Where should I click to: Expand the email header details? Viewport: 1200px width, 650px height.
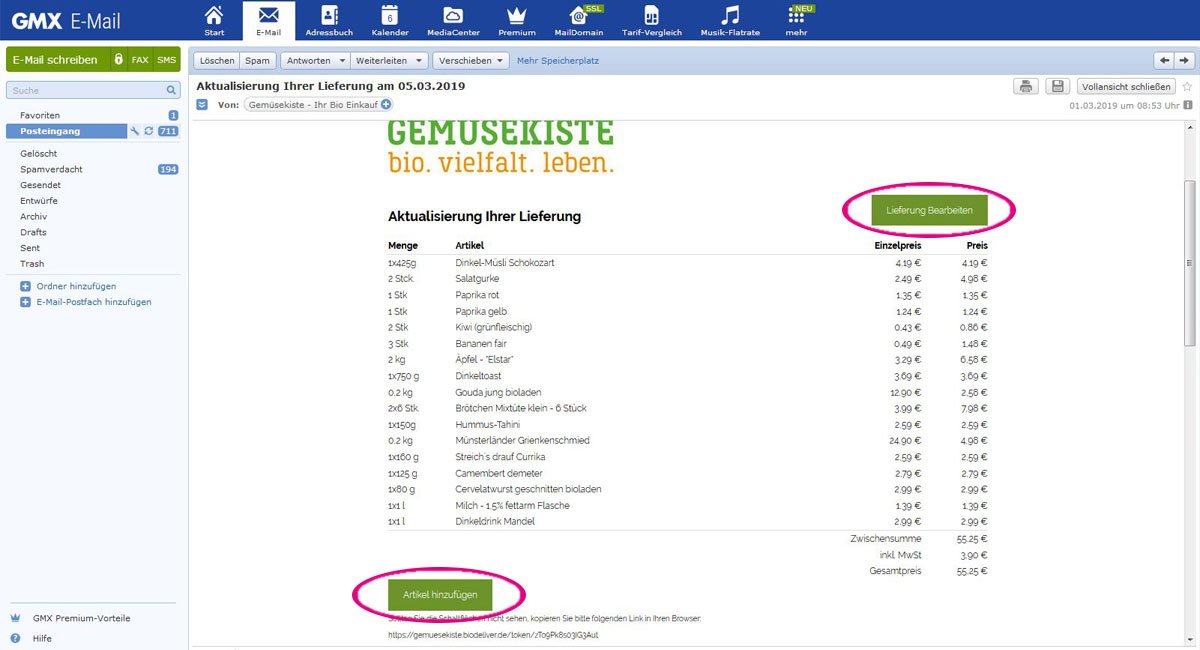202,104
